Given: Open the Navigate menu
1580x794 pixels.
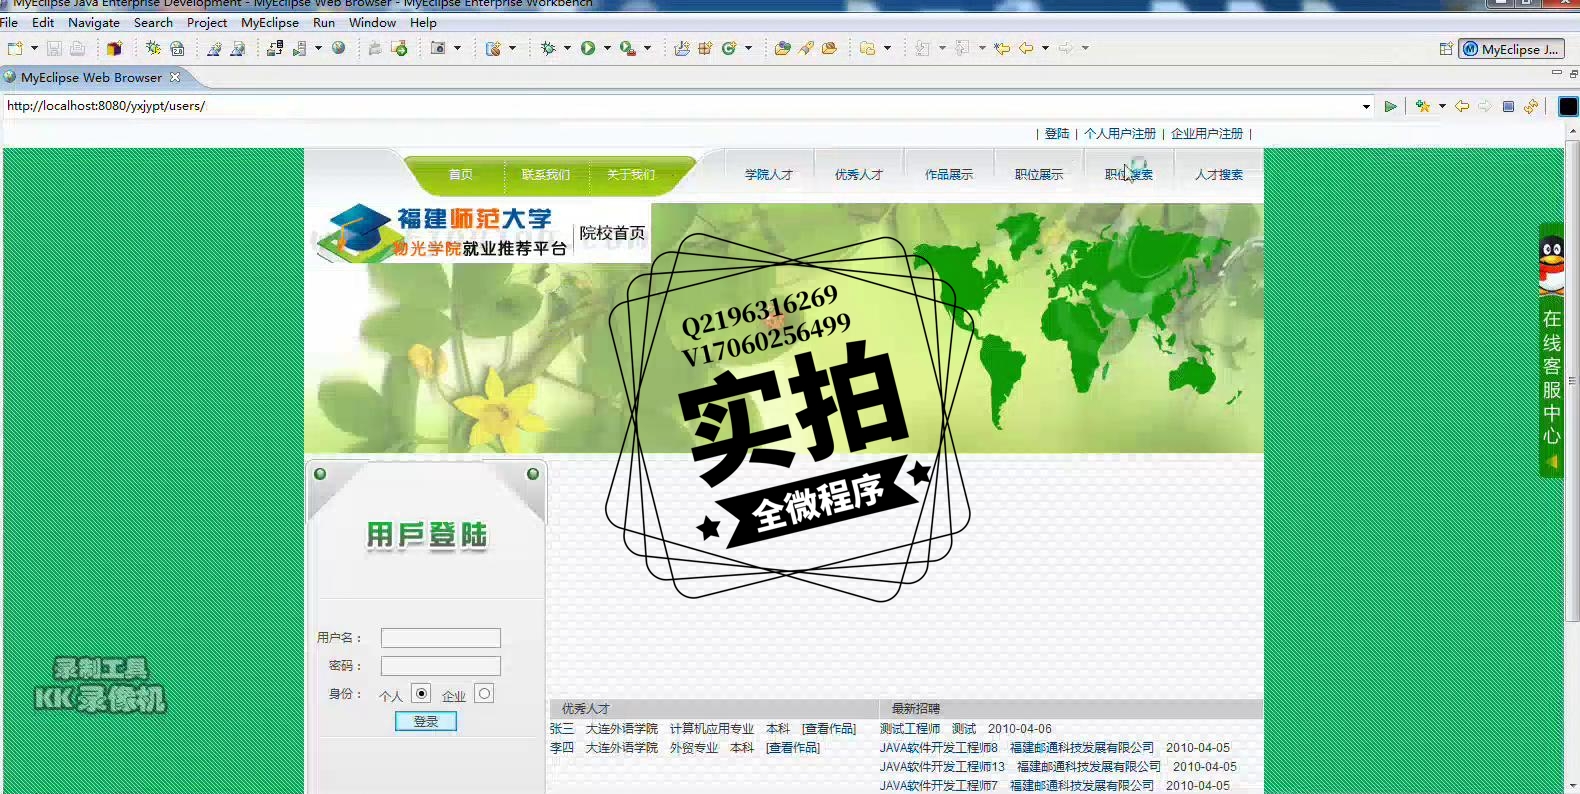Looking at the screenshot, I should 94,22.
